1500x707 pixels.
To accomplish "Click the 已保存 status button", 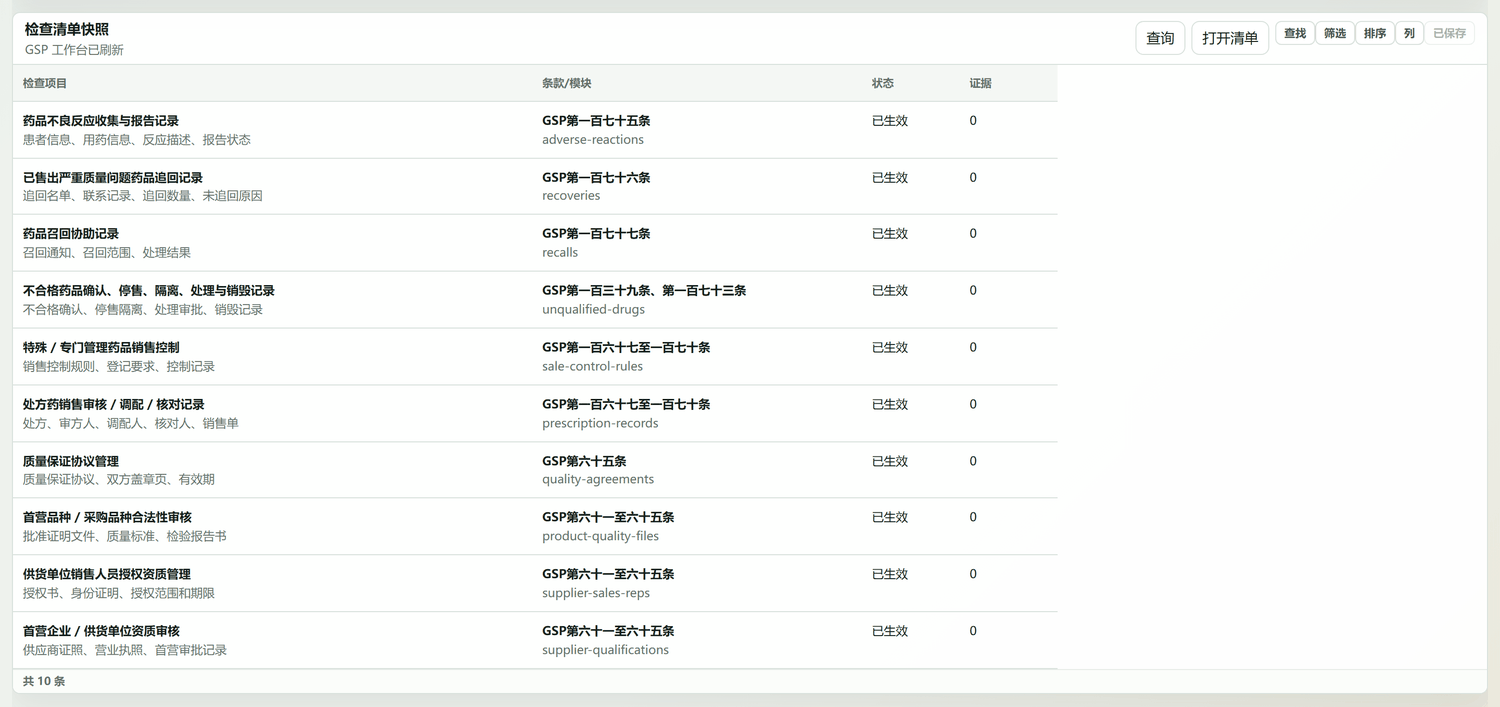I will (1449, 33).
